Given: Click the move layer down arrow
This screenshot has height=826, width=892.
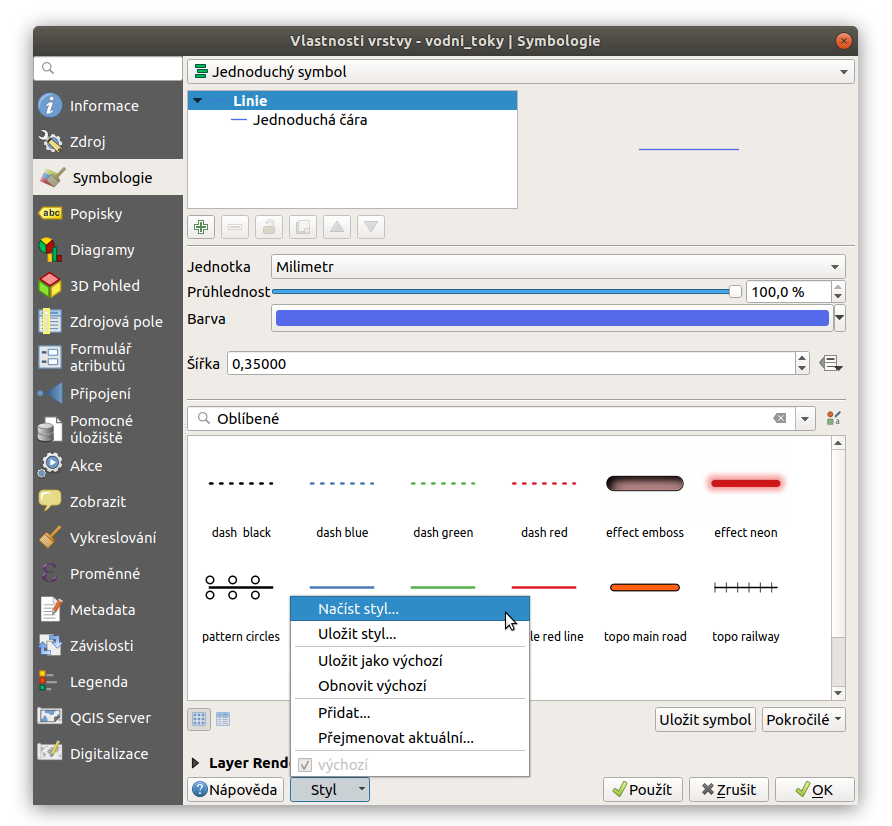Looking at the screenshot, I should pyautogui.click(x=371, y=227).
